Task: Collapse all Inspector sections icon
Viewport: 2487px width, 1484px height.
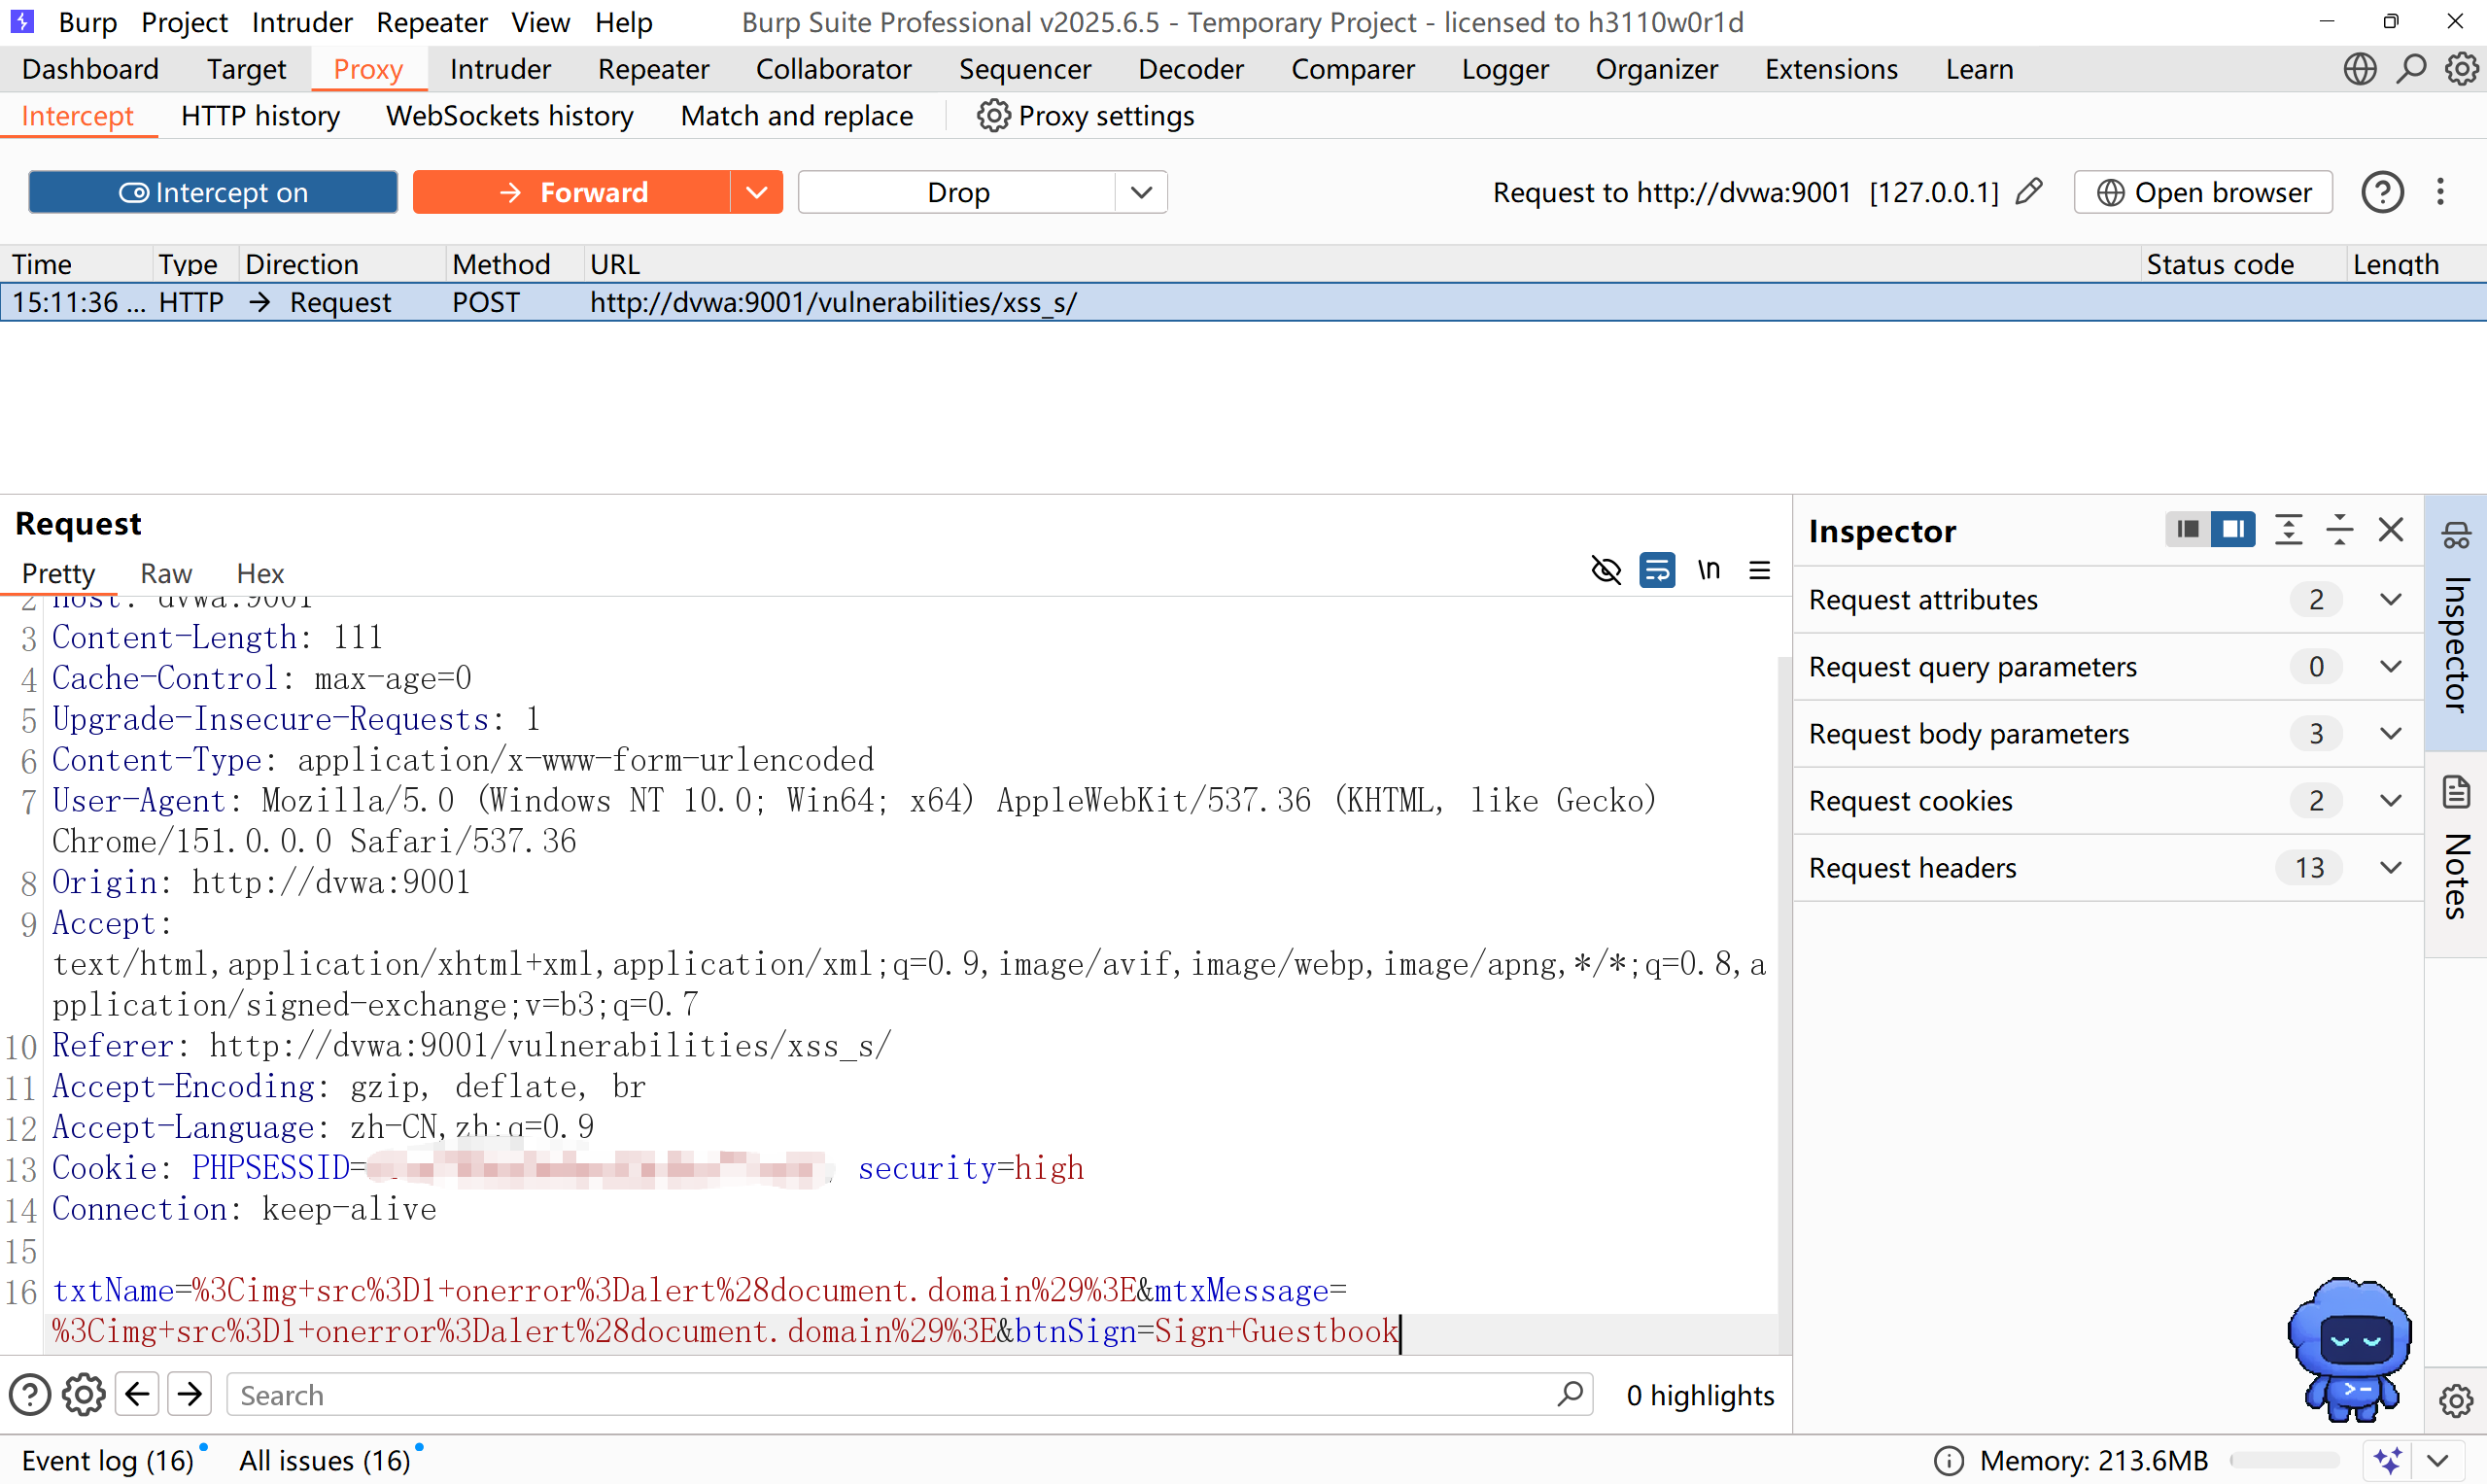Action: (2339, 529)
